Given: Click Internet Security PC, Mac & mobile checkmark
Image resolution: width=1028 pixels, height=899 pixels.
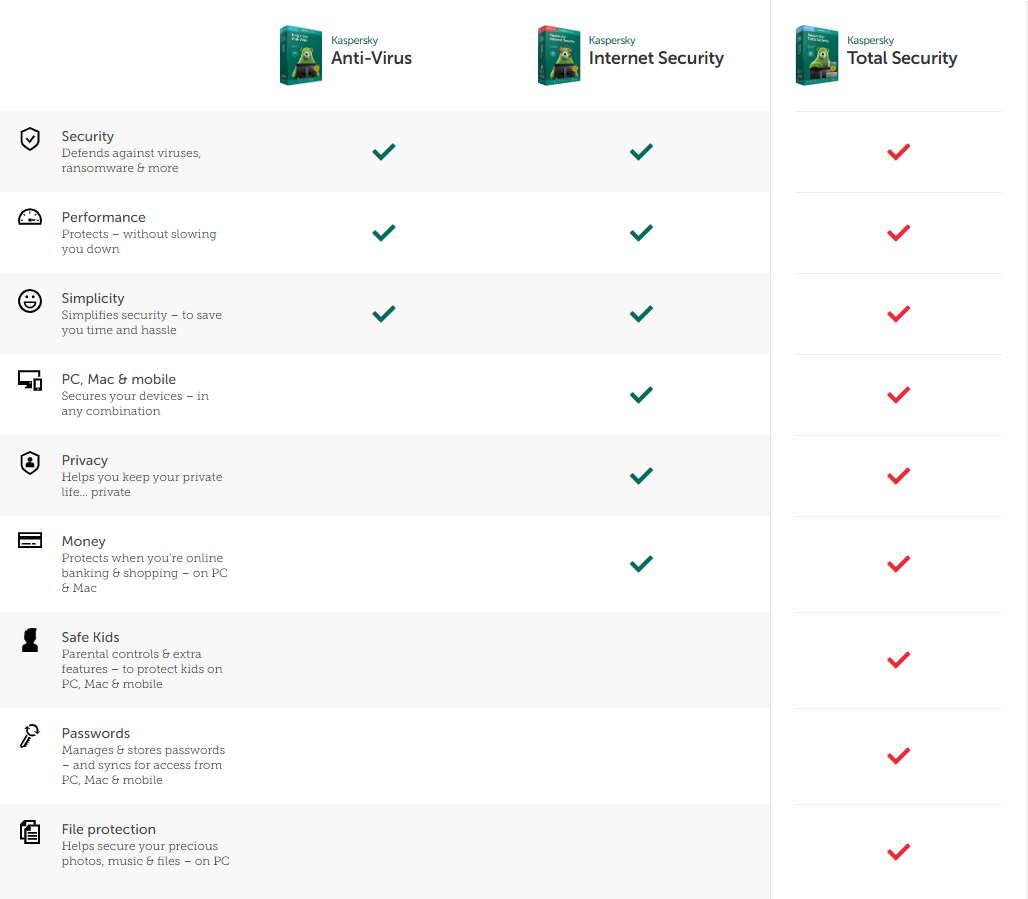Looking at the screenshot, I should (x=641, y=395).
